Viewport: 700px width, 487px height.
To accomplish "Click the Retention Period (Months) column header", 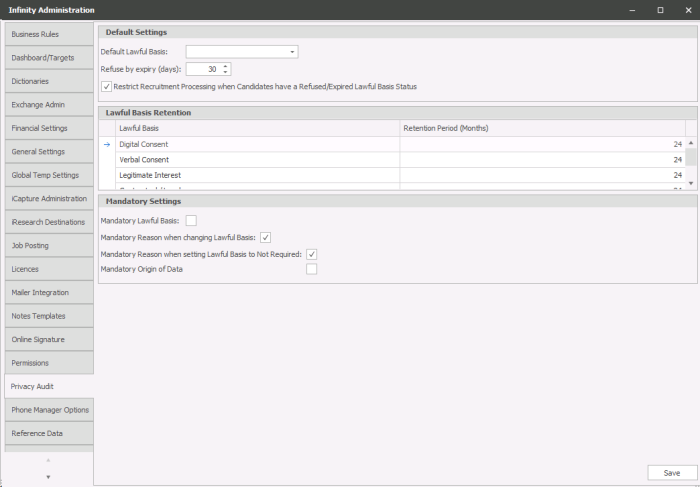I will click(542, 128).
